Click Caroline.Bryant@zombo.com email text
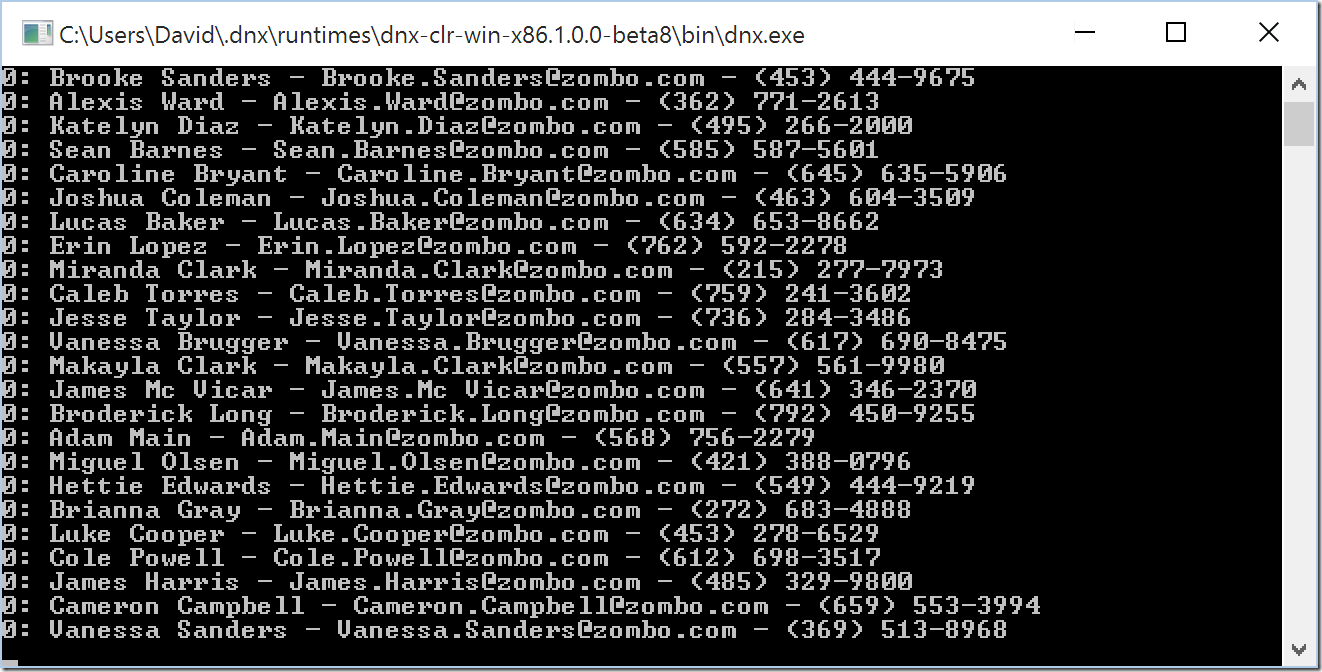Viewport: 1322px width, 672px height. (x=537, y=174)
